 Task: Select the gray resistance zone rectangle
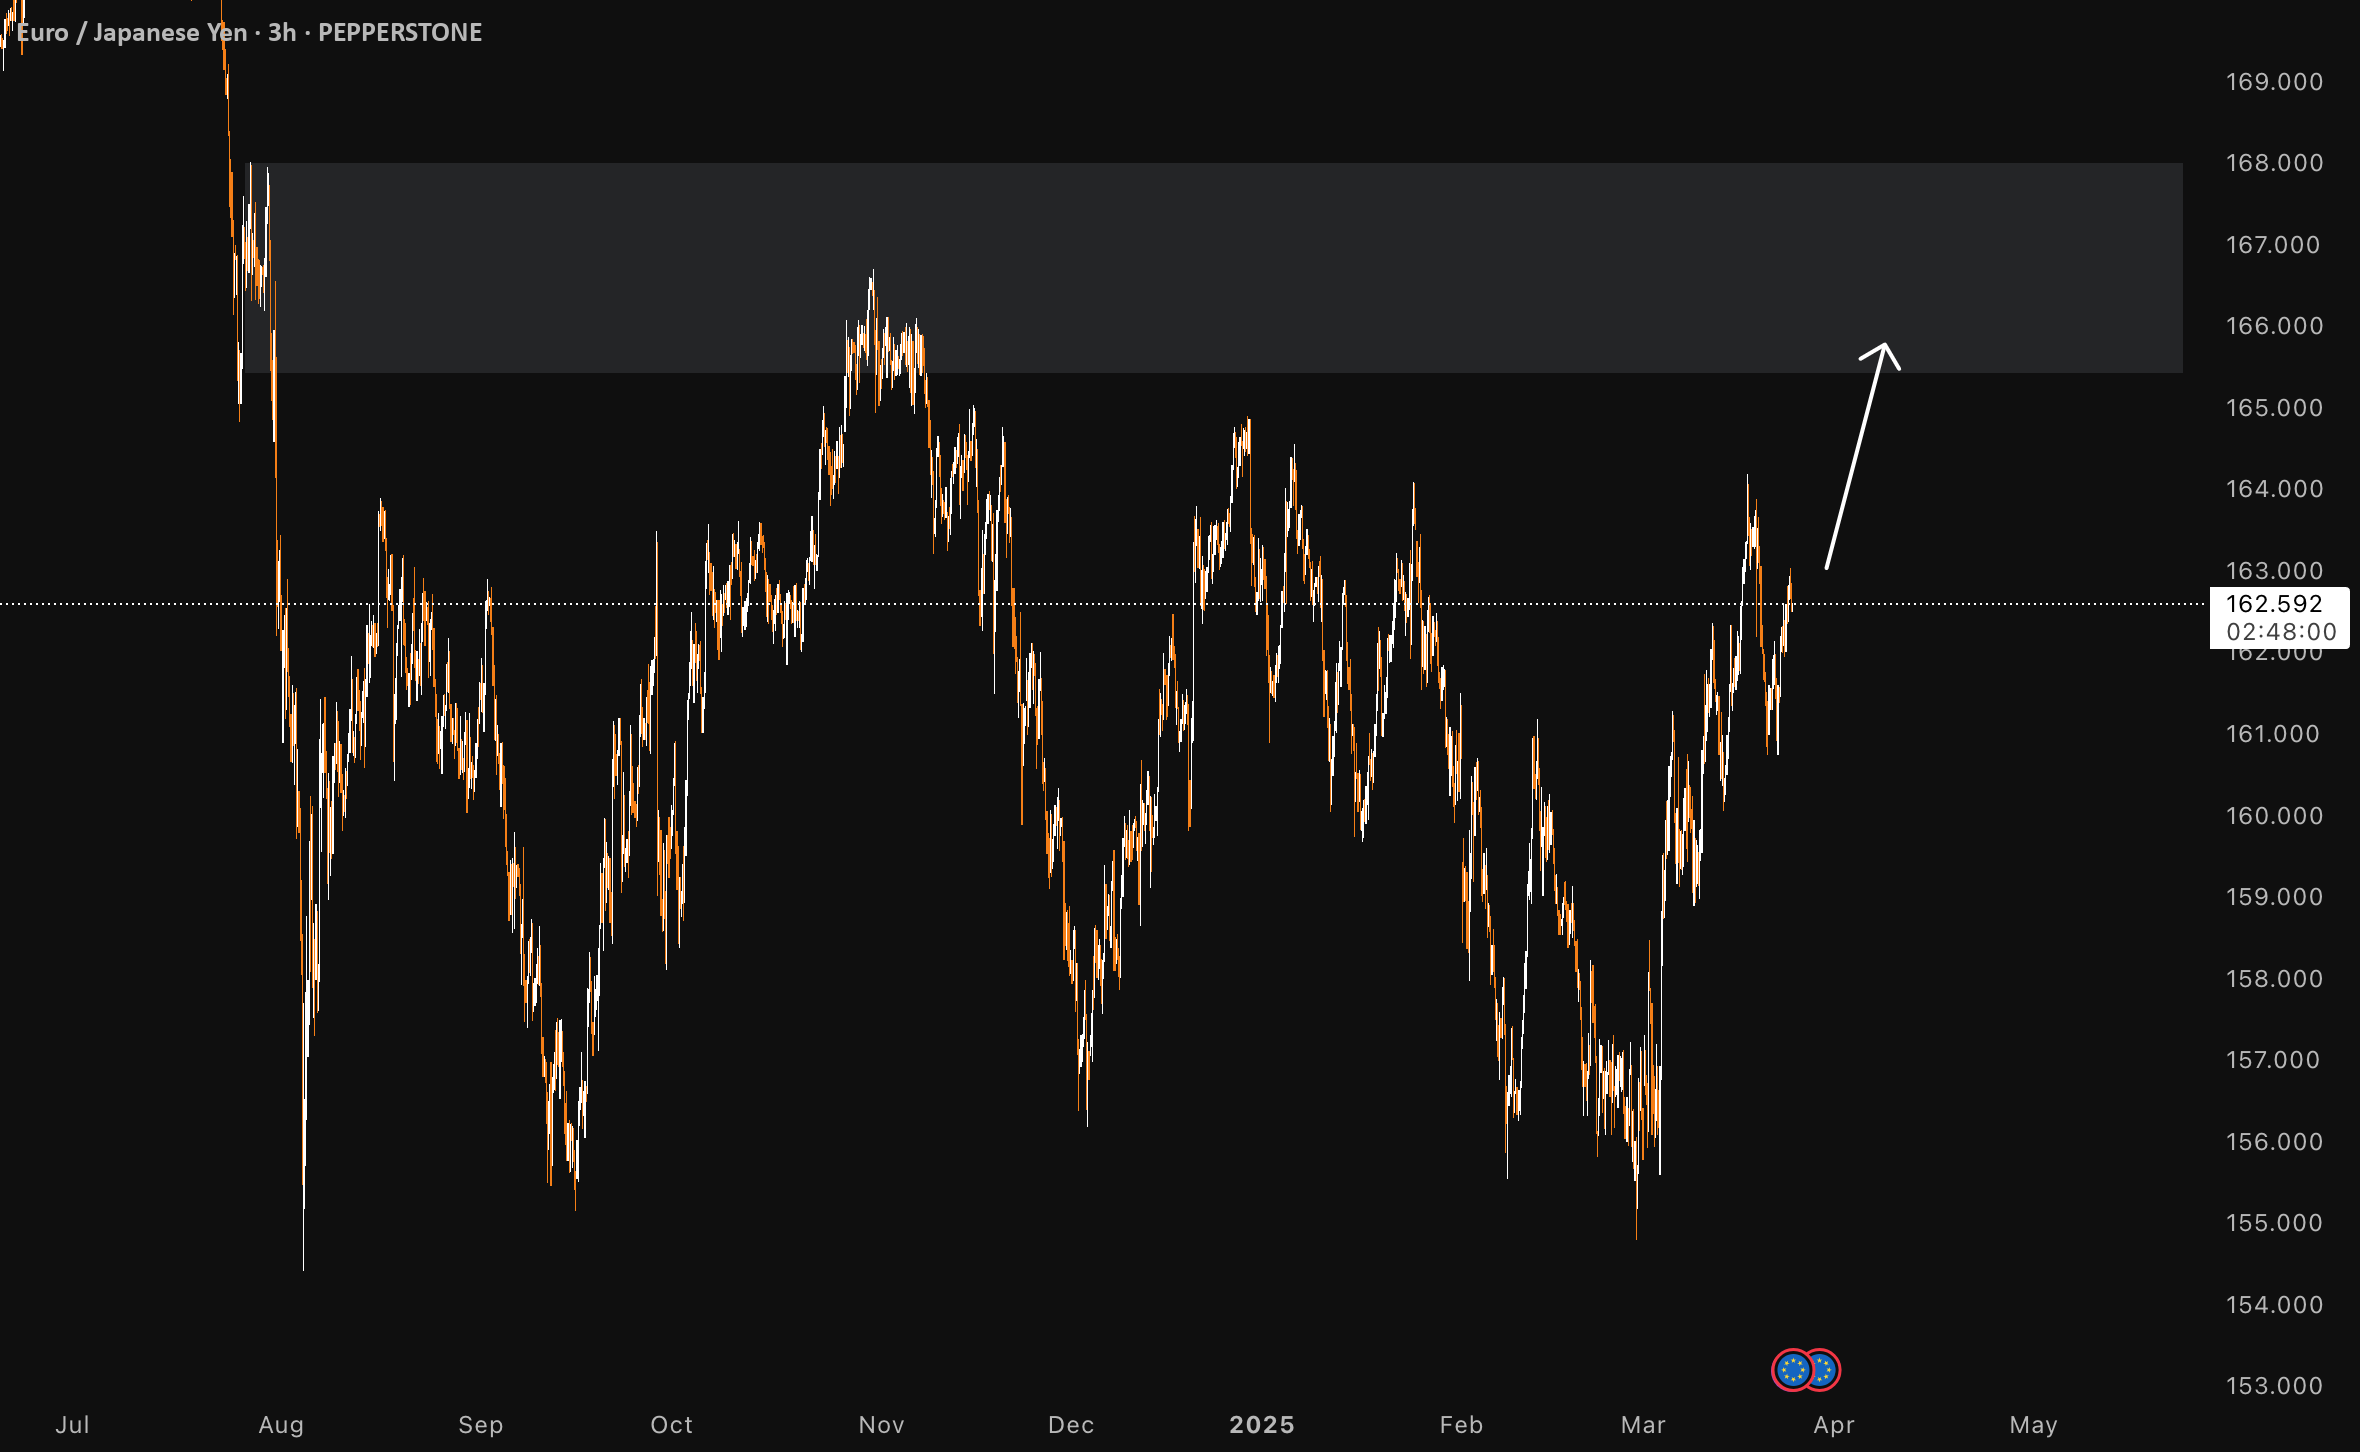point(1214,267)
